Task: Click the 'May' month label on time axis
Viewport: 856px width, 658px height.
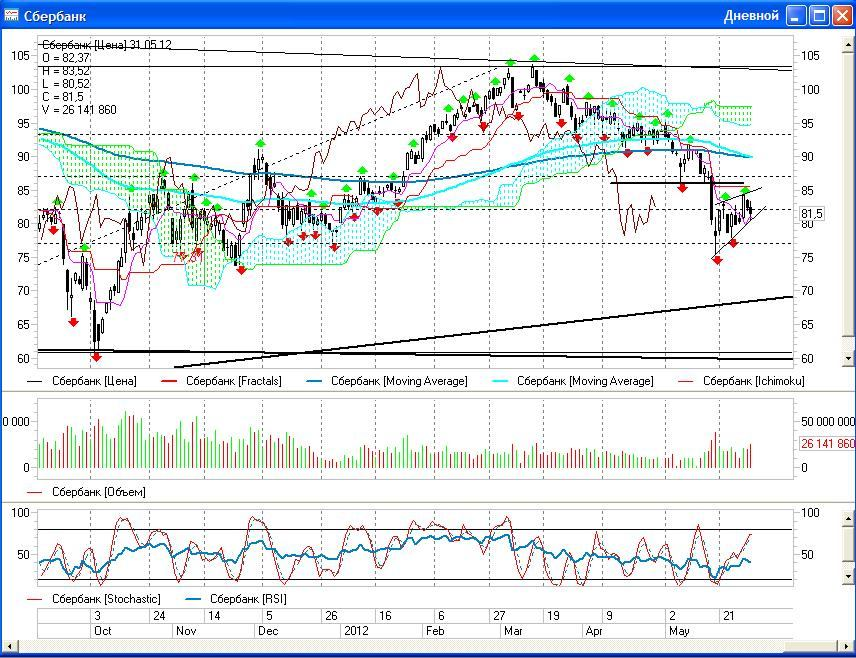Action: coord(679,631)
